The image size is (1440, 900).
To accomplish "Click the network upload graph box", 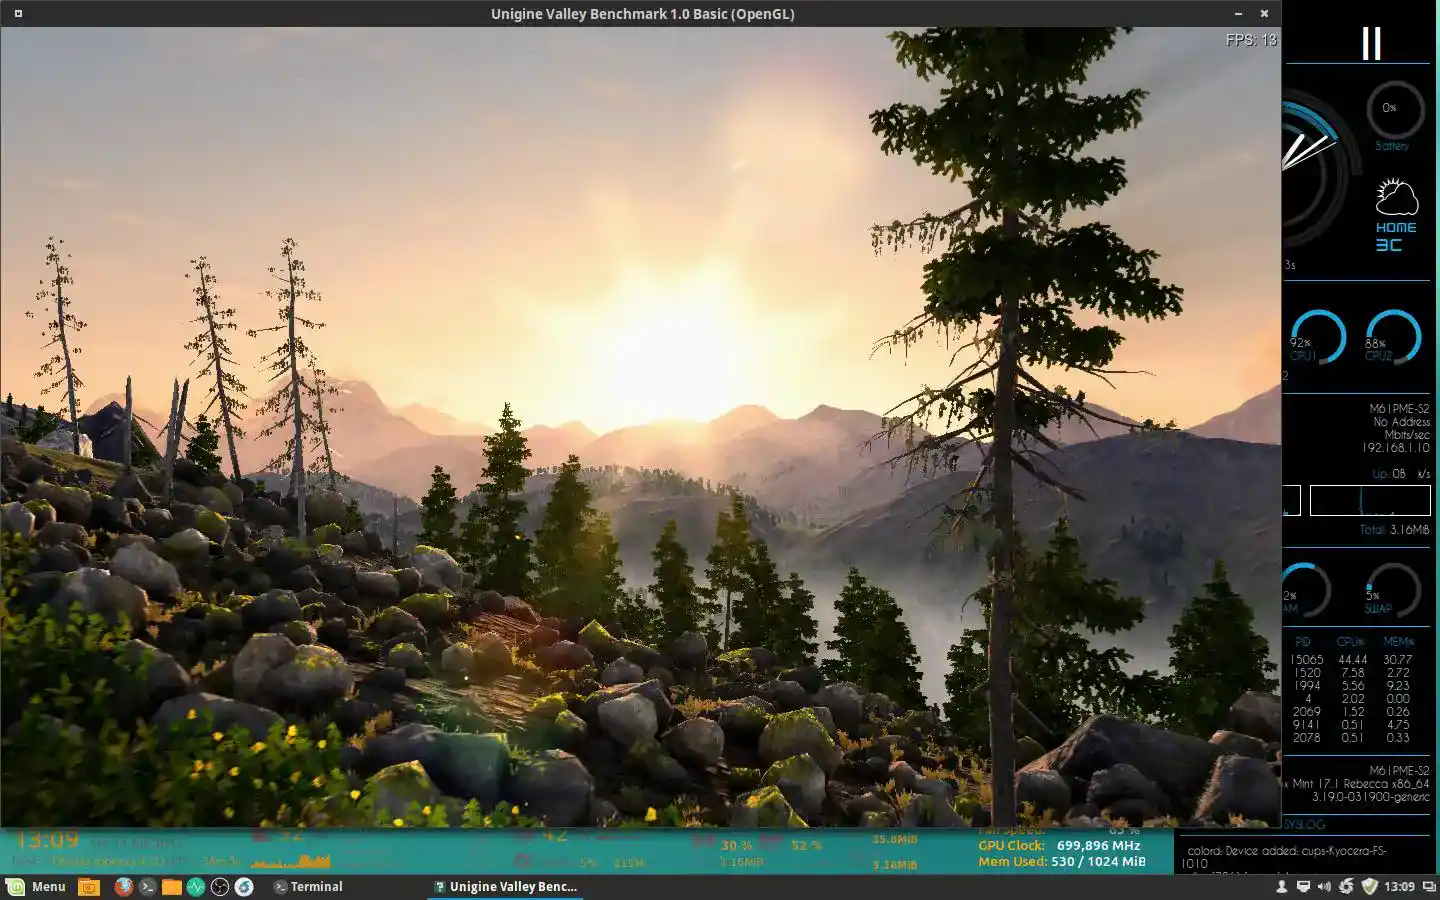I will pos(1370,500).
